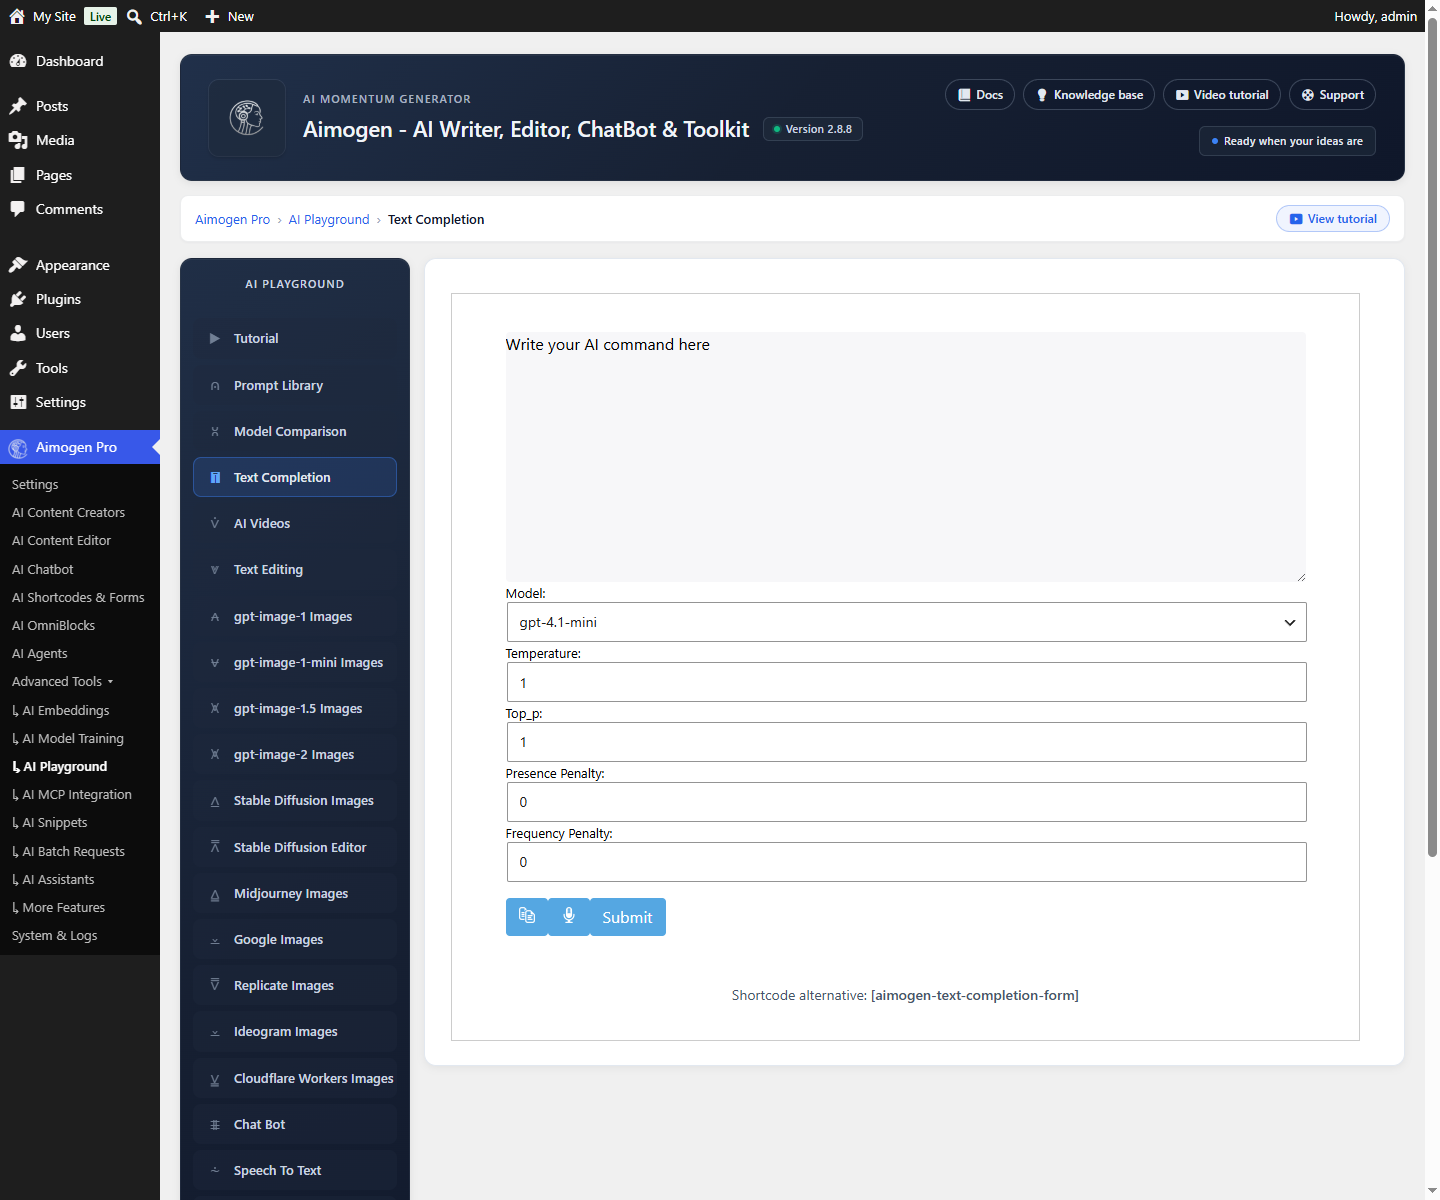Click the copy icon button beside Submit
1440x1200 pixels.
click(x=527, y=917)
